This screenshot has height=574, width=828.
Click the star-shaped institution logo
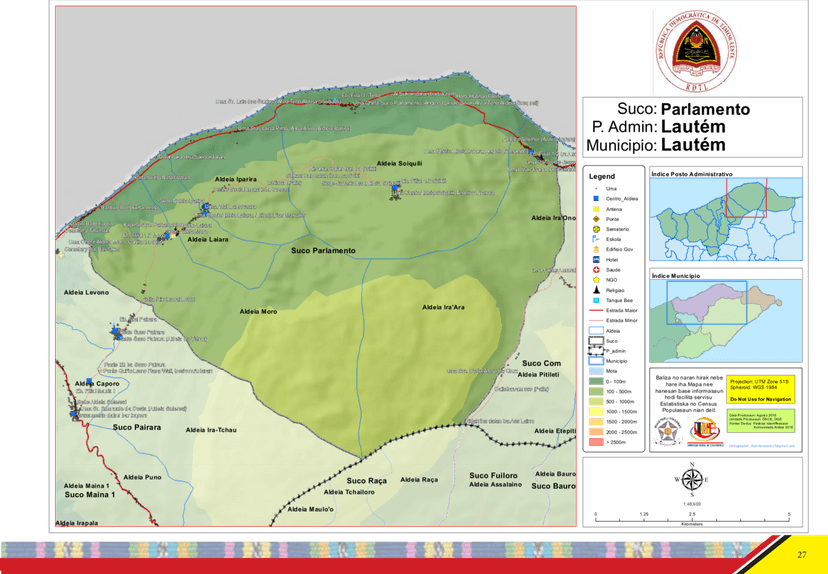point(668,431)
